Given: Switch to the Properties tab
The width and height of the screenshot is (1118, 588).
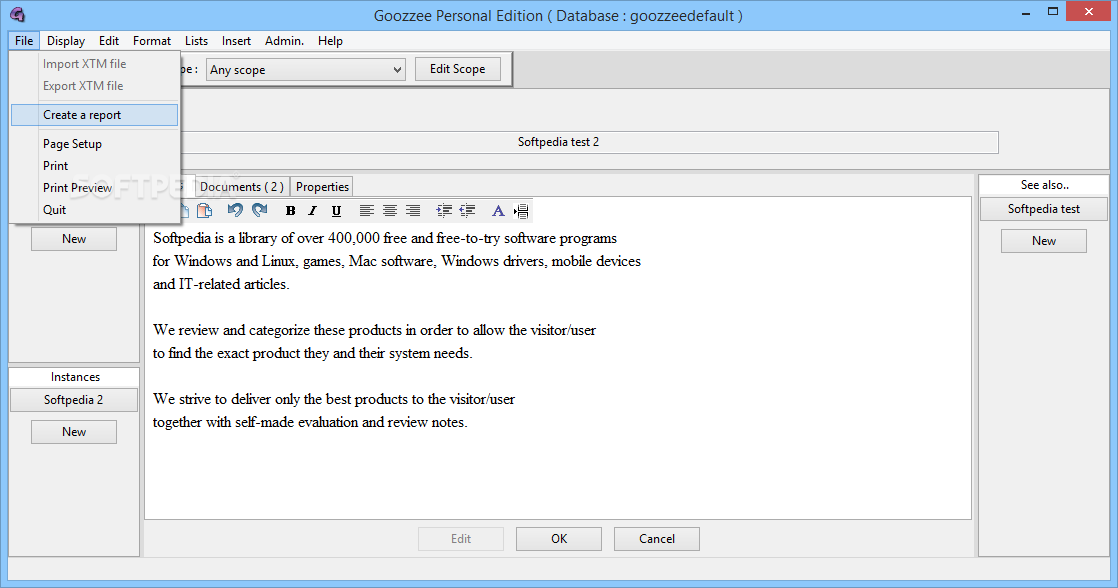Looking at the screenshot, I should point(322,187).
